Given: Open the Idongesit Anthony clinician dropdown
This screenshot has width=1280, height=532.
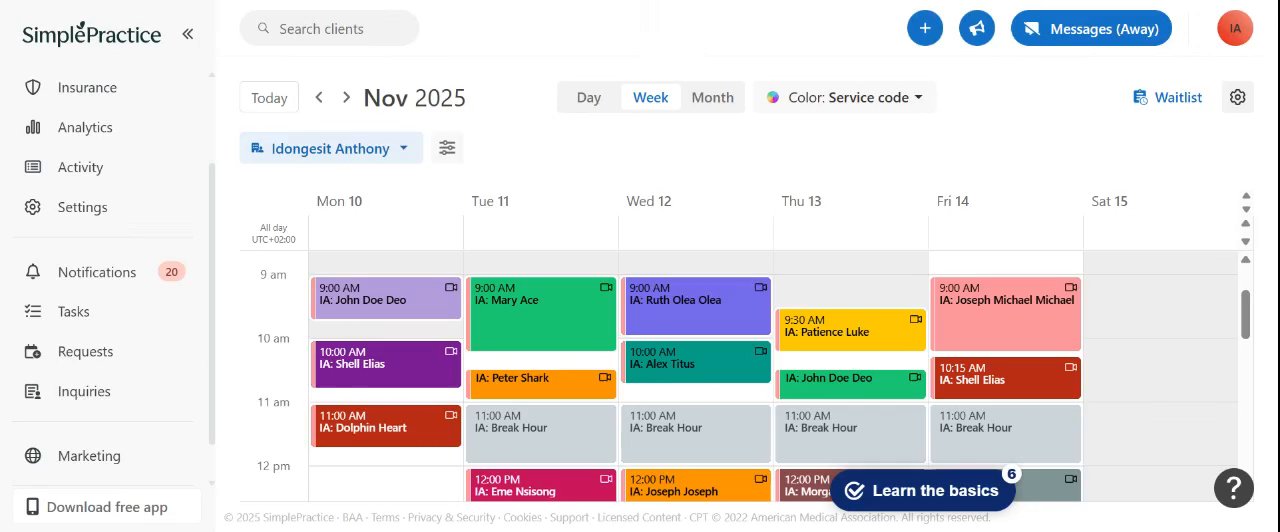Looking at the screenshot, I should [331, 148].
